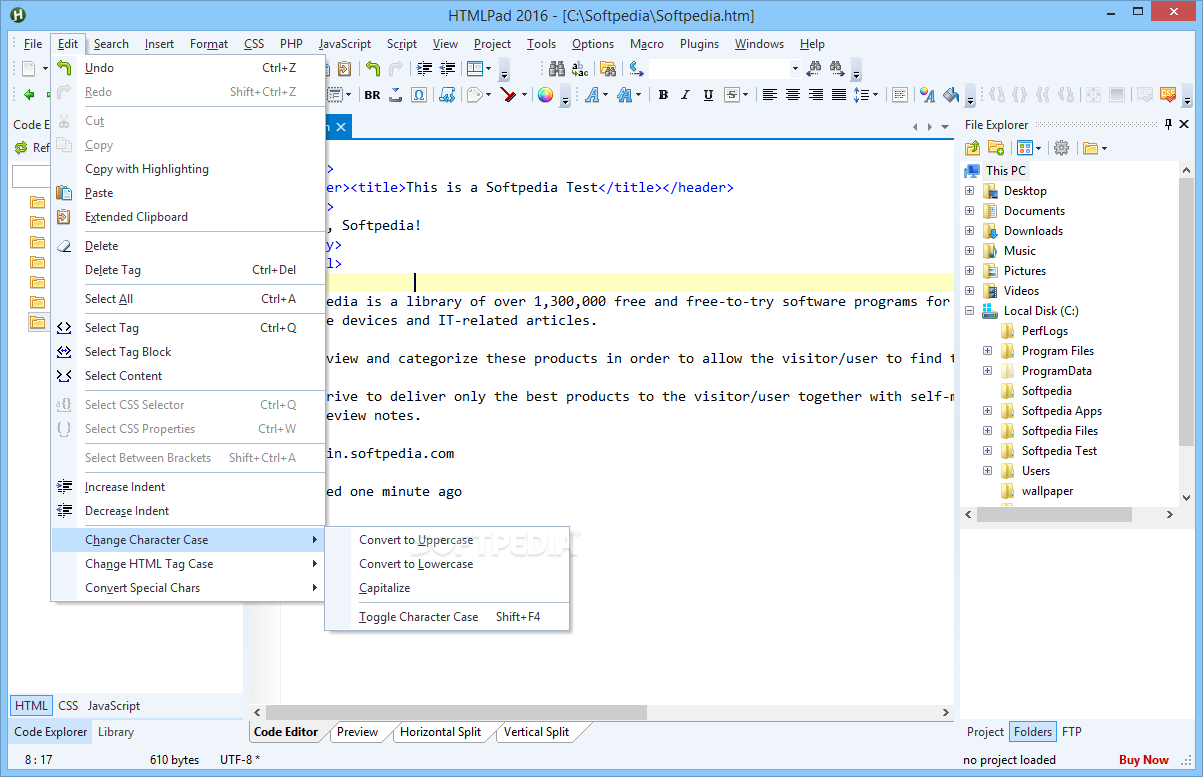
Task: Click green back arrow in navigation toolbar
Action: tap(29, 95)
